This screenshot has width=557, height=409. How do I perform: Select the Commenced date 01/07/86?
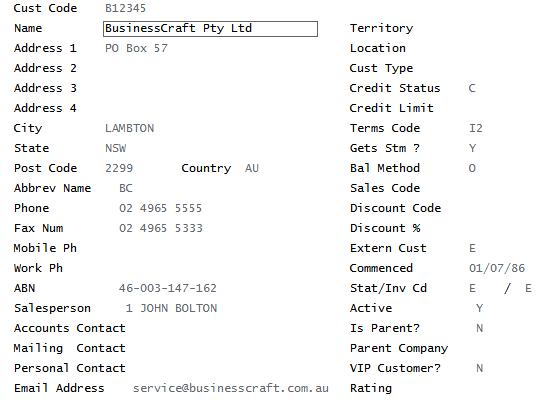point(497,268)
